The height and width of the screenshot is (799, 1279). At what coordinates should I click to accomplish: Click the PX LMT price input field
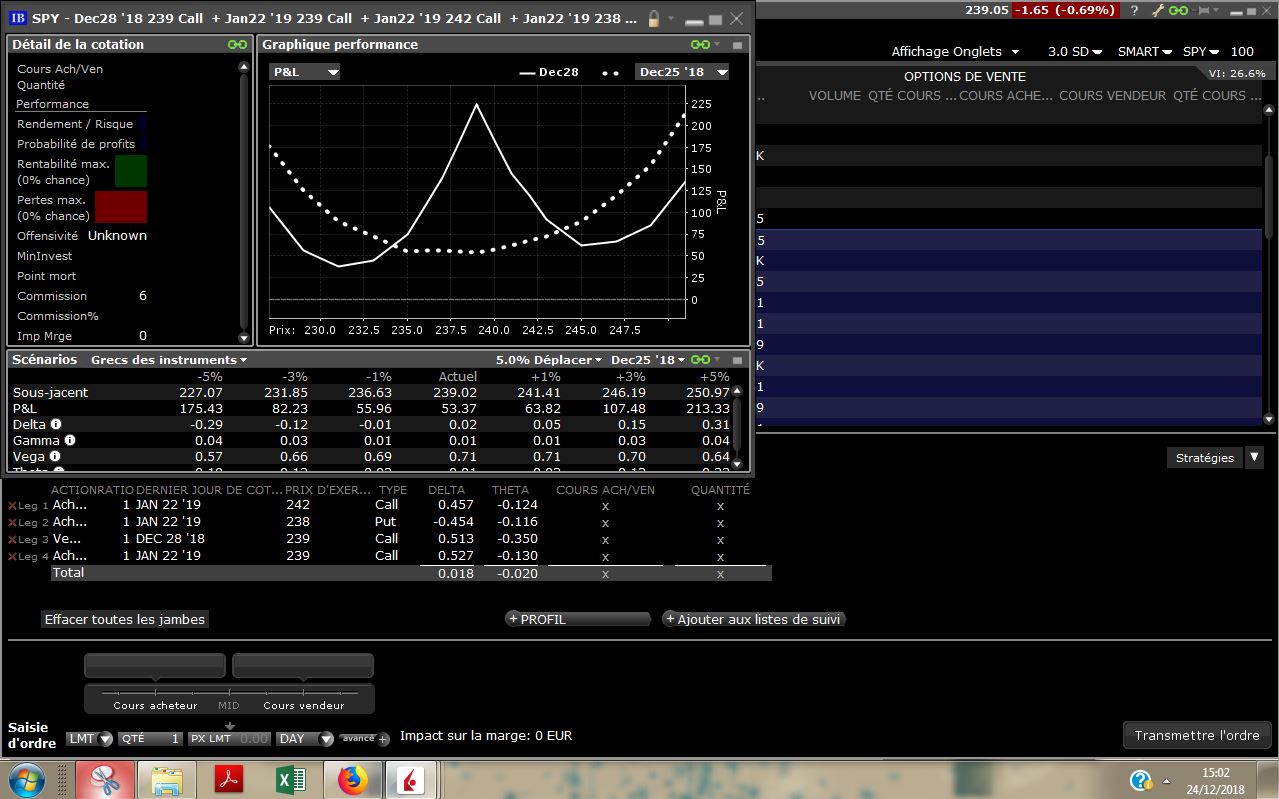coord(229,739)
